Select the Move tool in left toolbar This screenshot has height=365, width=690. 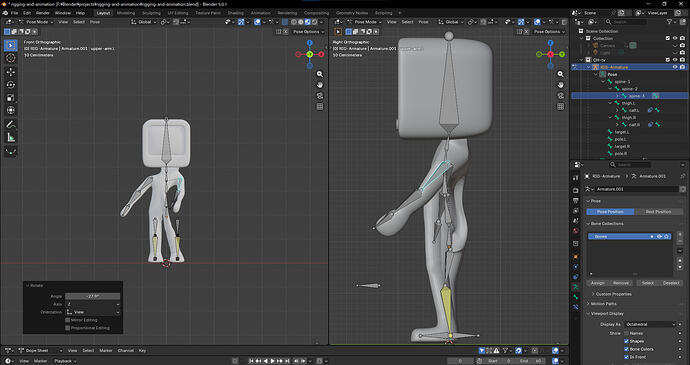(11, 72)
